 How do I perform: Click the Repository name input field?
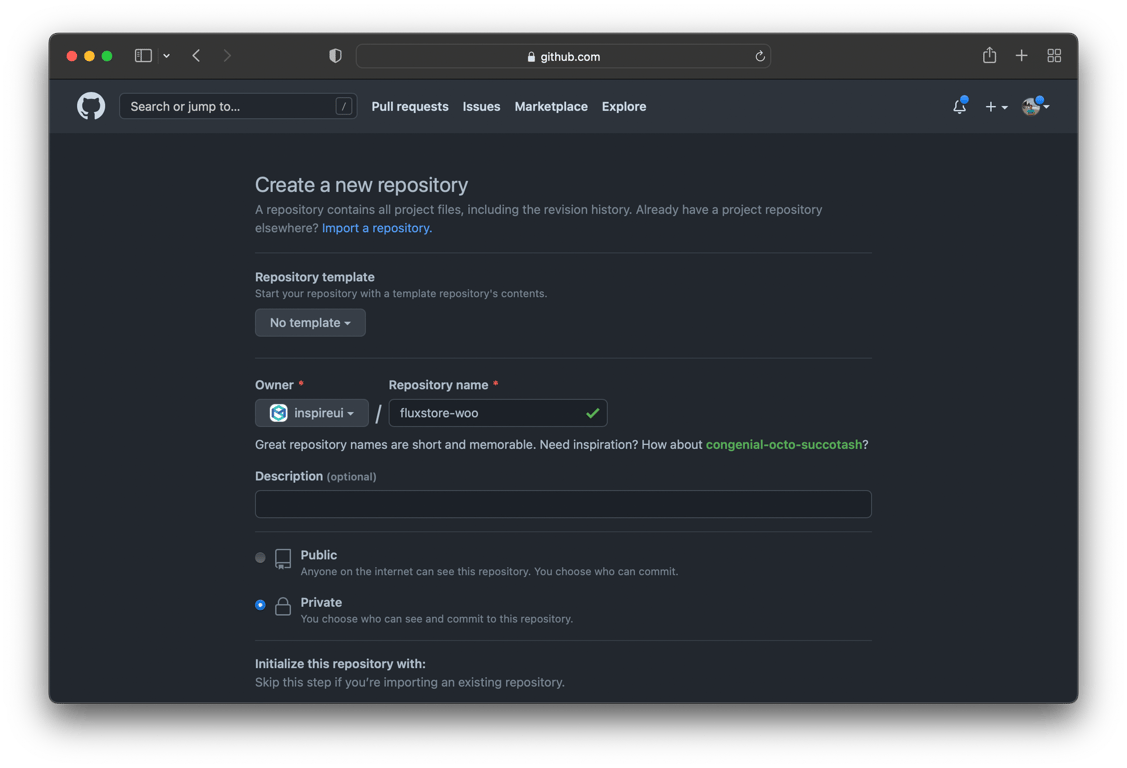[x=498, y=413]
